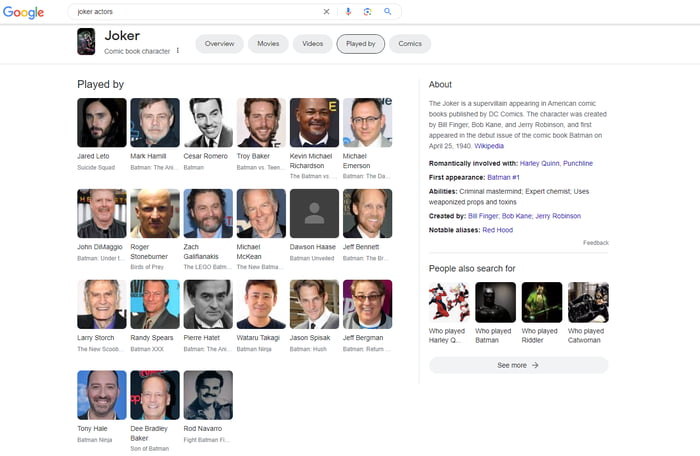Open the Wikipedia link in About
Screen dimensions: 700x456
click(489, 146)
